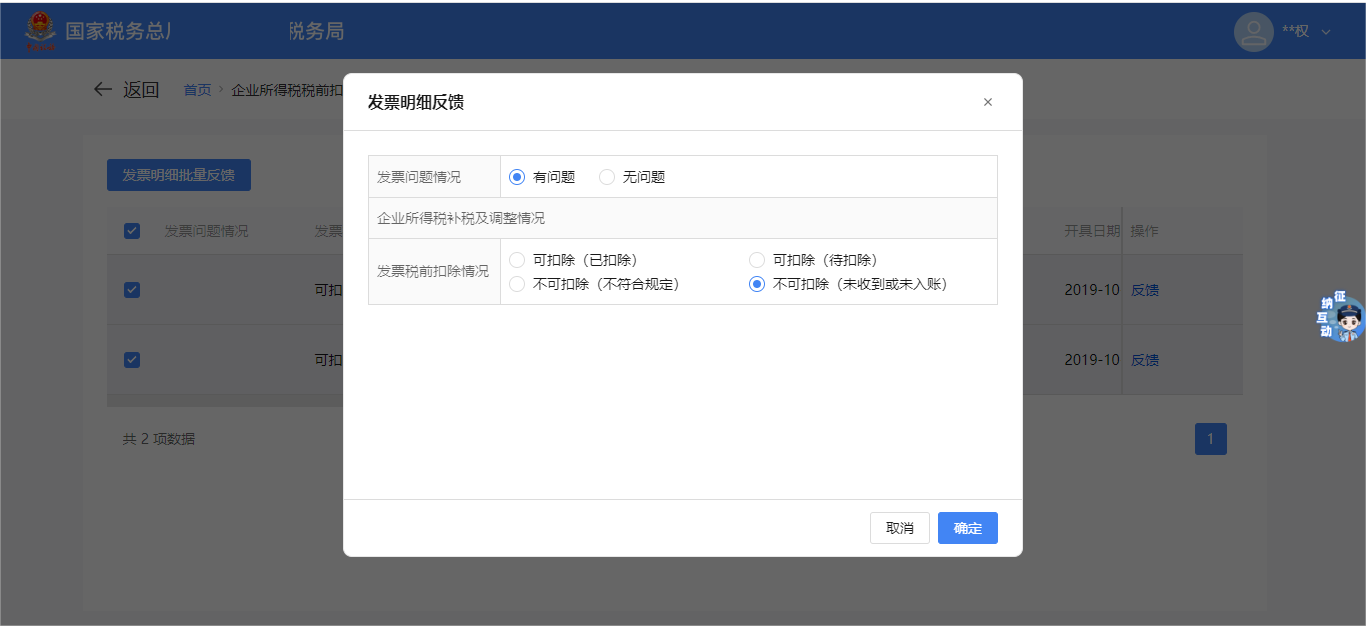Choose 不可扣除（不符合规定）option
The height and width of the screenshot is (626, 1366).
click(x=517, y=284)
